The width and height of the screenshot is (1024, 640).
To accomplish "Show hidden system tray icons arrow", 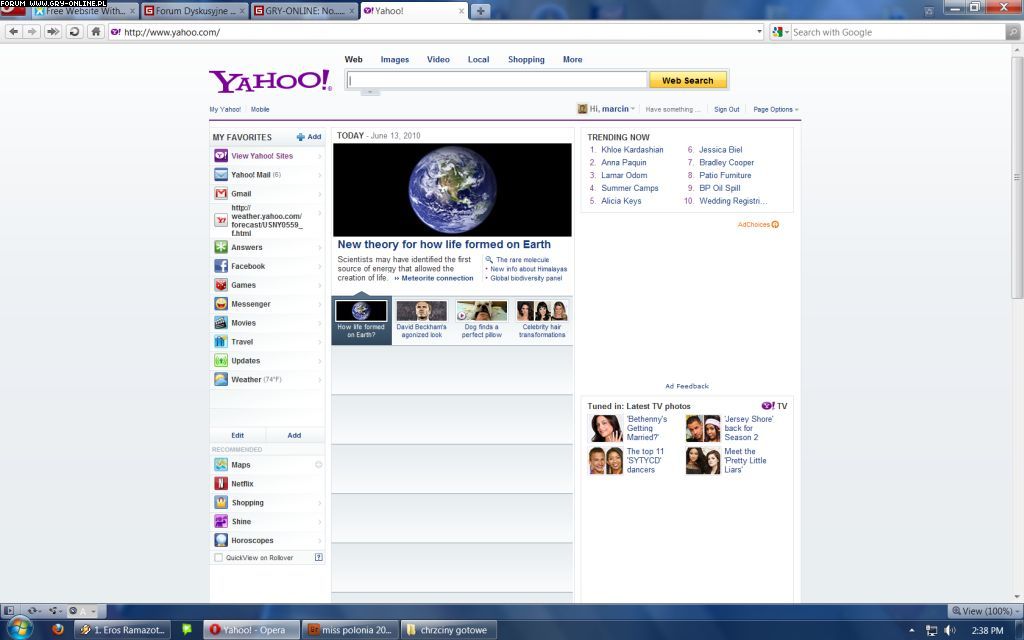I will pos(912,630).
